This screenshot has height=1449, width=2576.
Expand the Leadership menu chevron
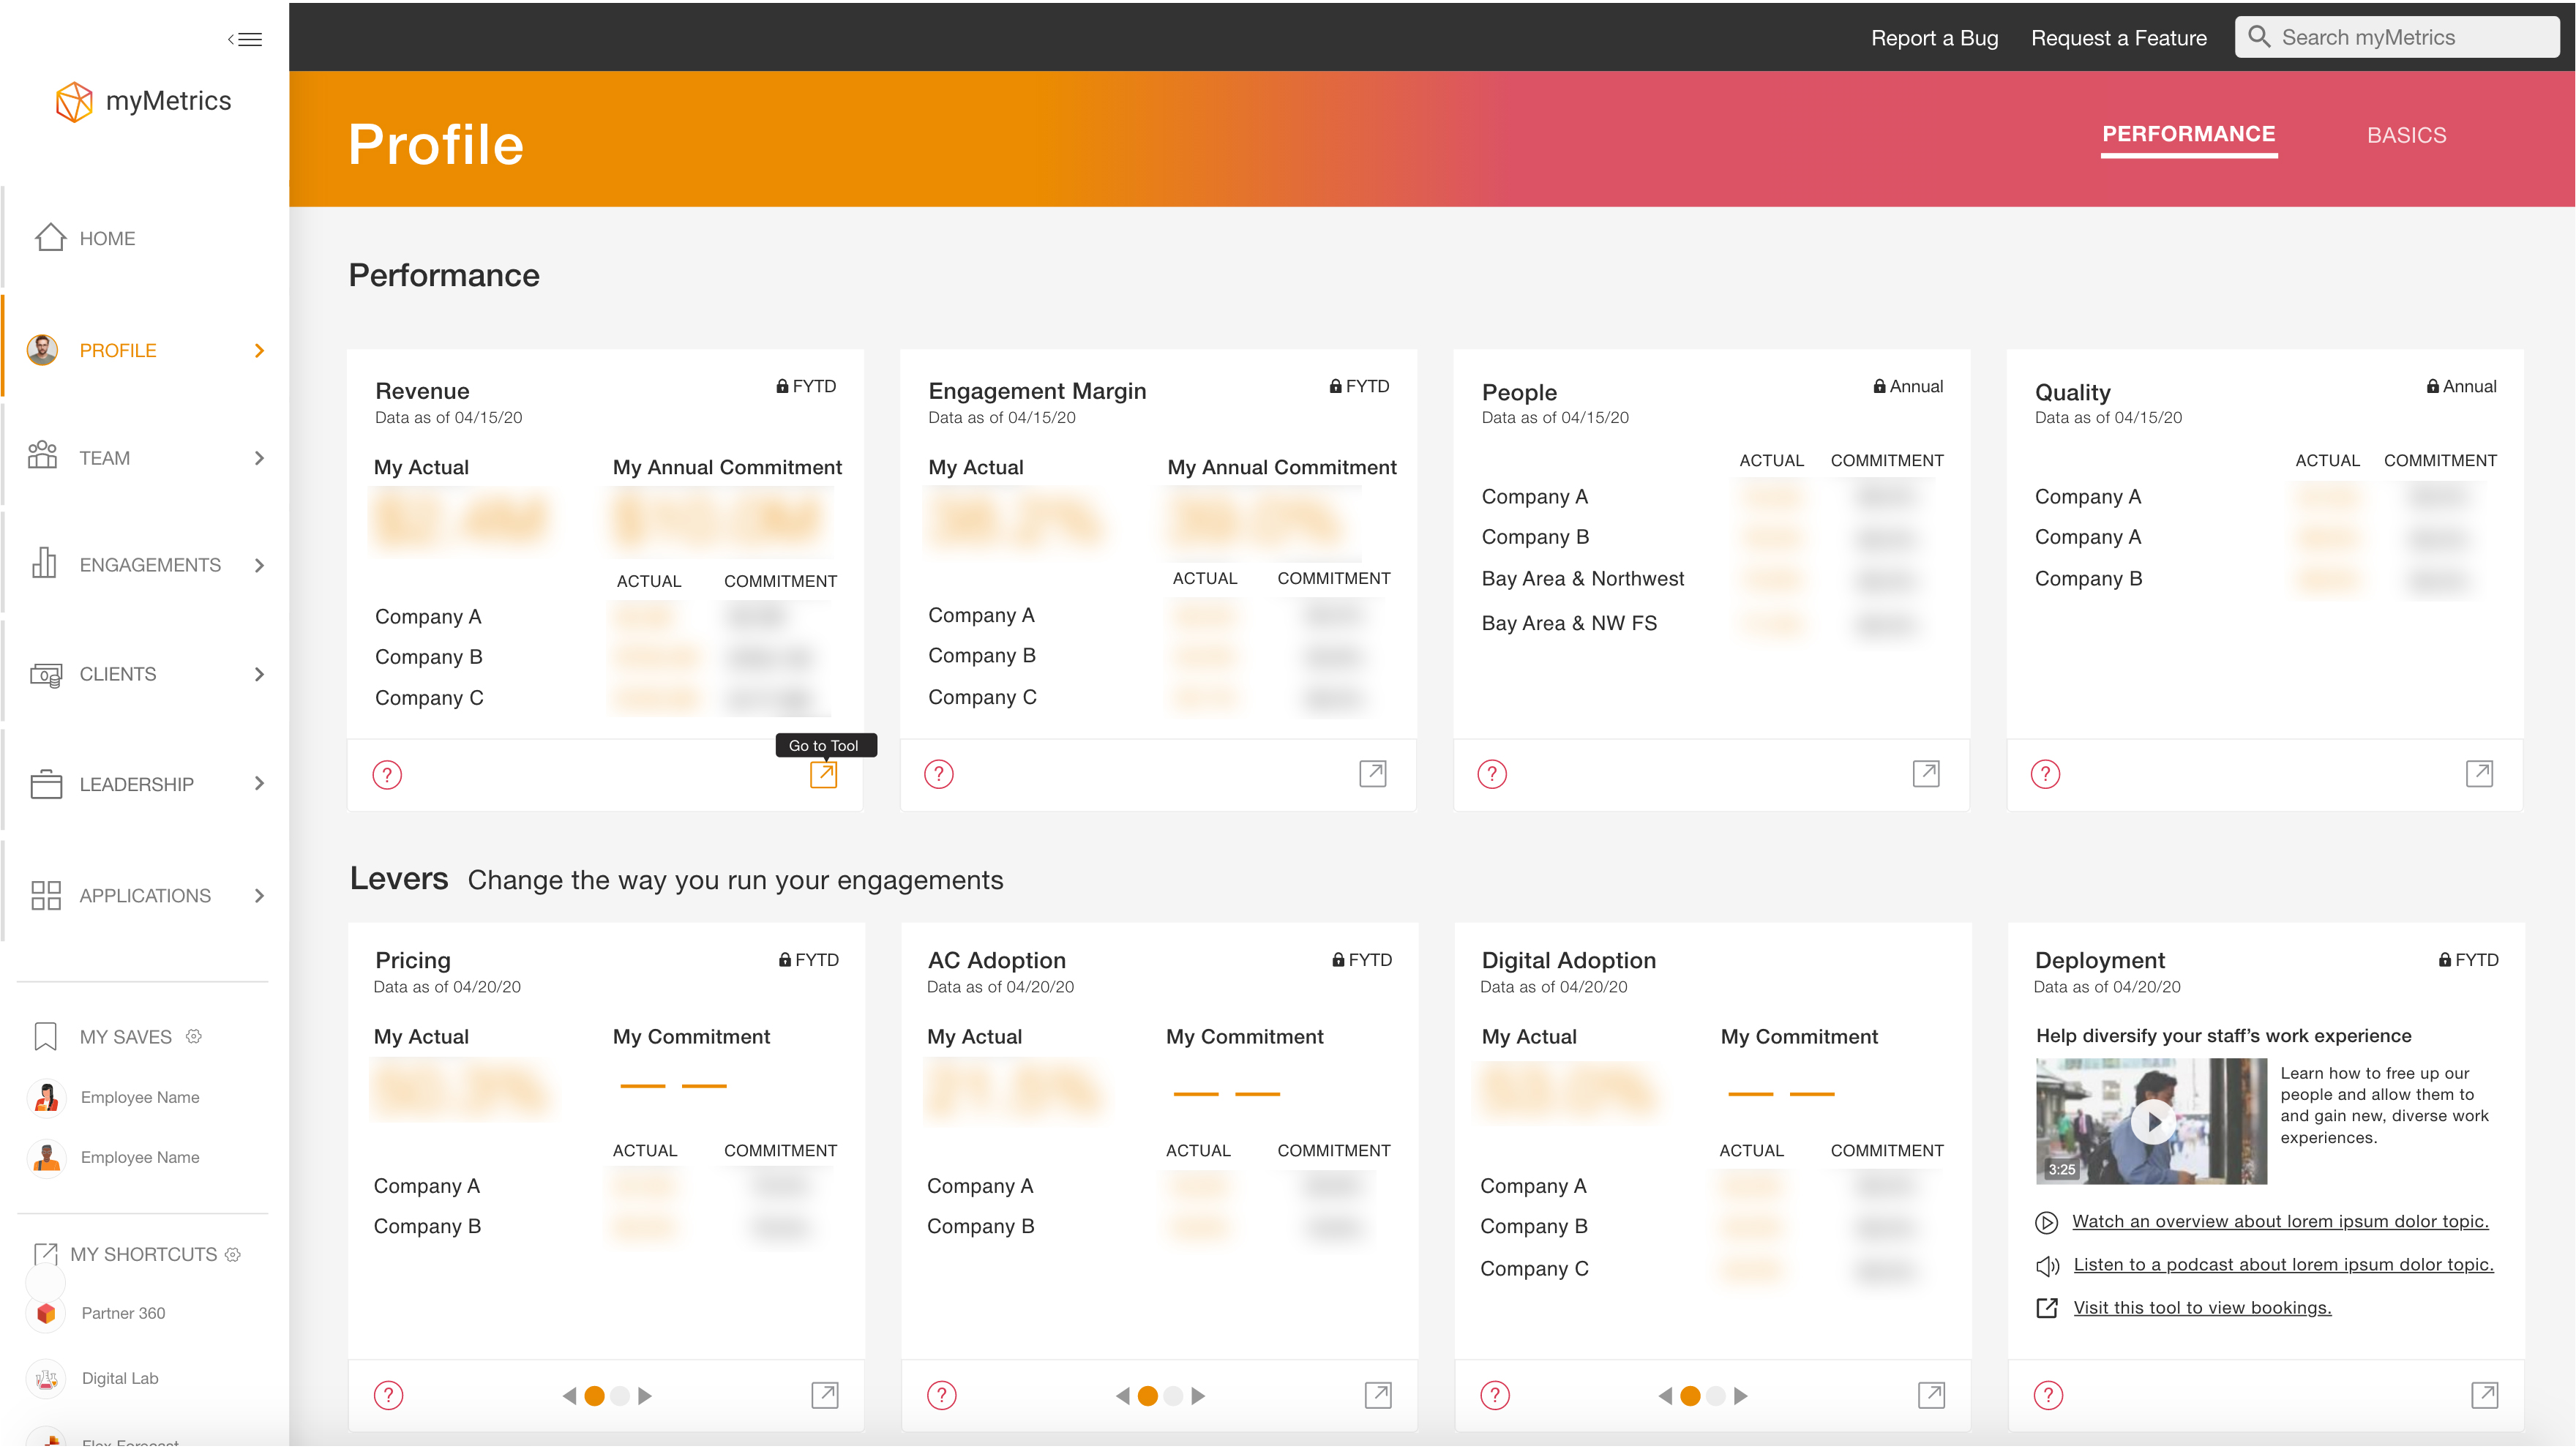point(259,784)
